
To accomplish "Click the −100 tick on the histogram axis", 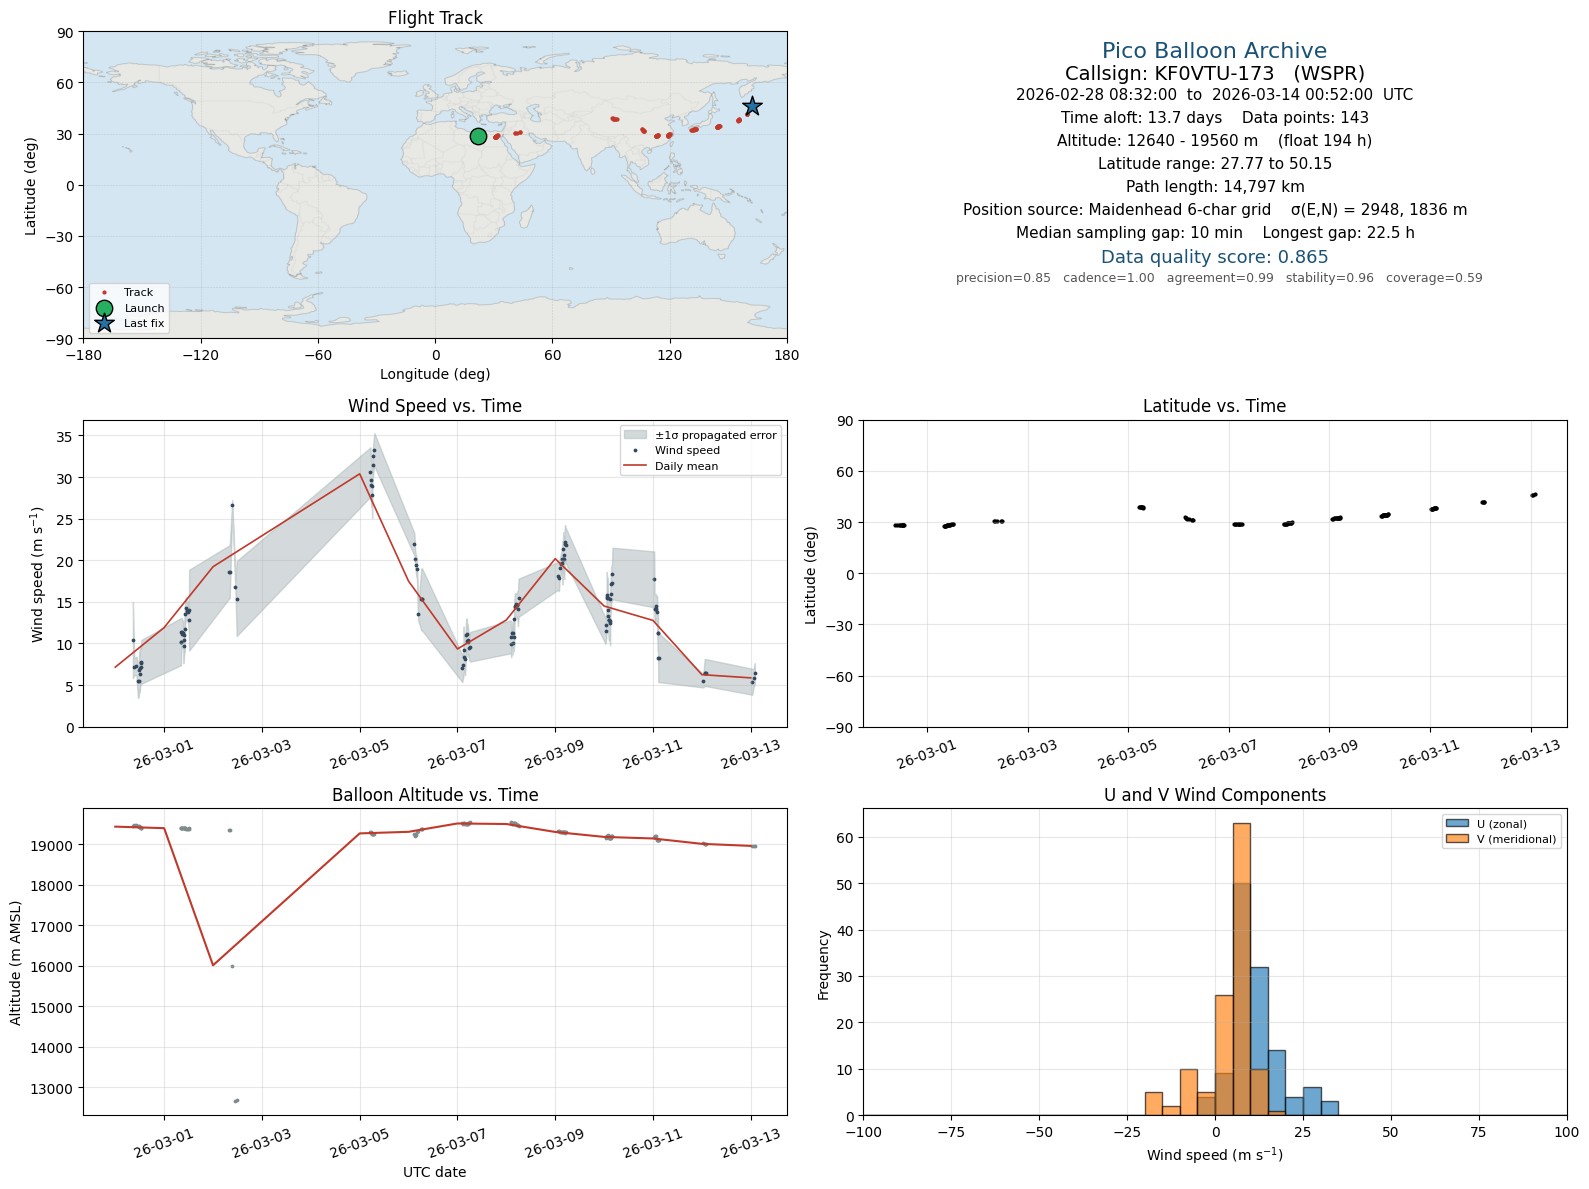I will click(863, 1133).
